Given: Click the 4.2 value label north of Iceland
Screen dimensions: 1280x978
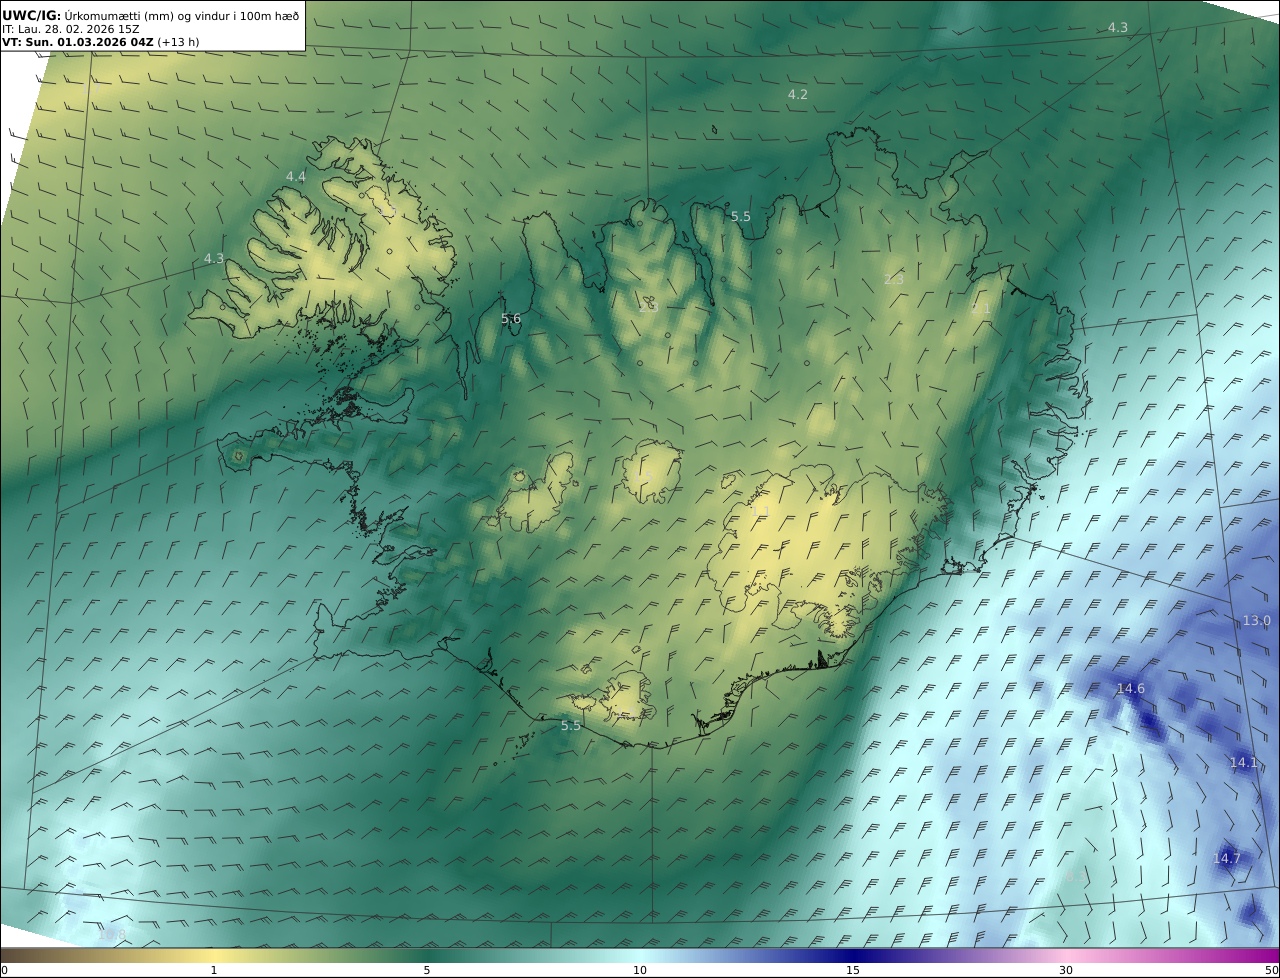Looking at the screenshot, I should [x=797, y=94].
